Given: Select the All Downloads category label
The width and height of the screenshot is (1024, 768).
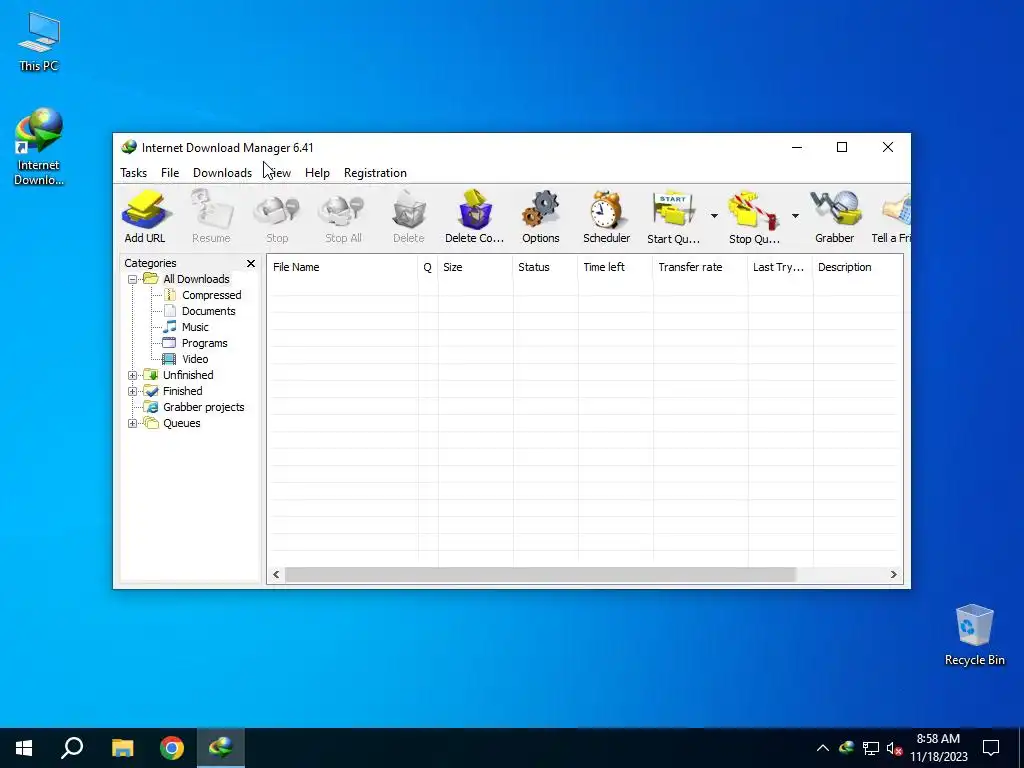Looking at the screenshot, I should (196, 279).
